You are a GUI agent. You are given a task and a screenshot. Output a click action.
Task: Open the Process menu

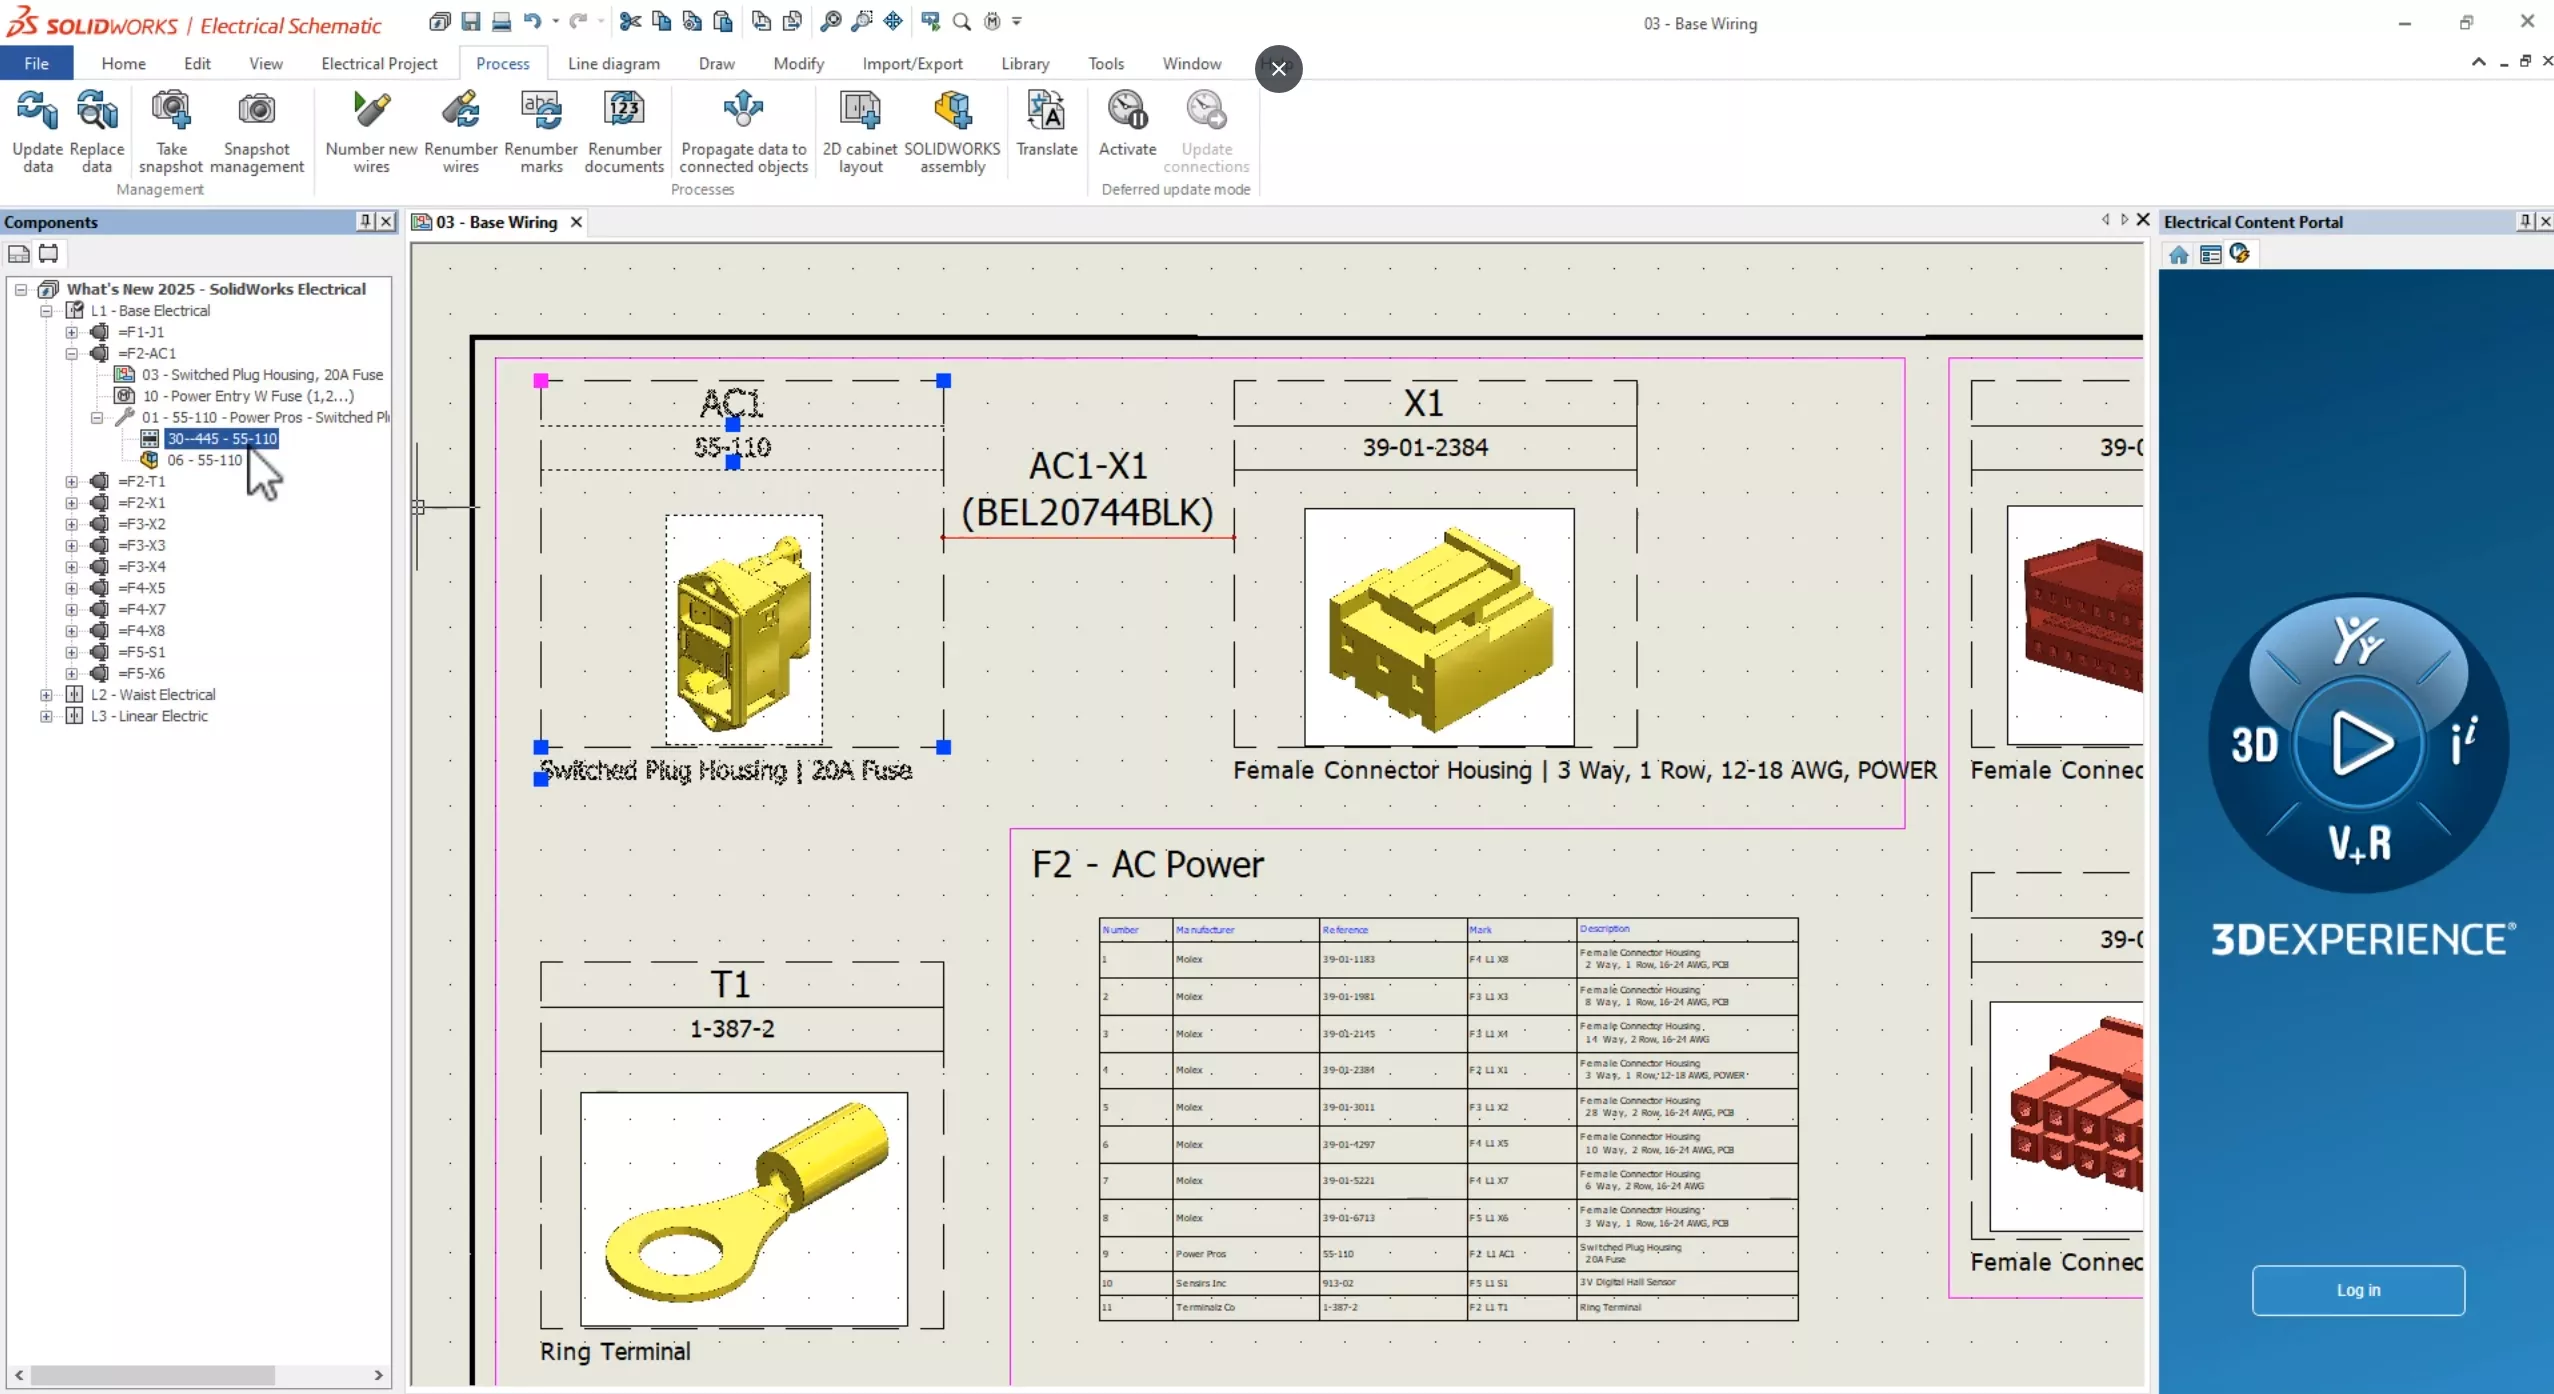pyautogui.click(x=503, y=64)
